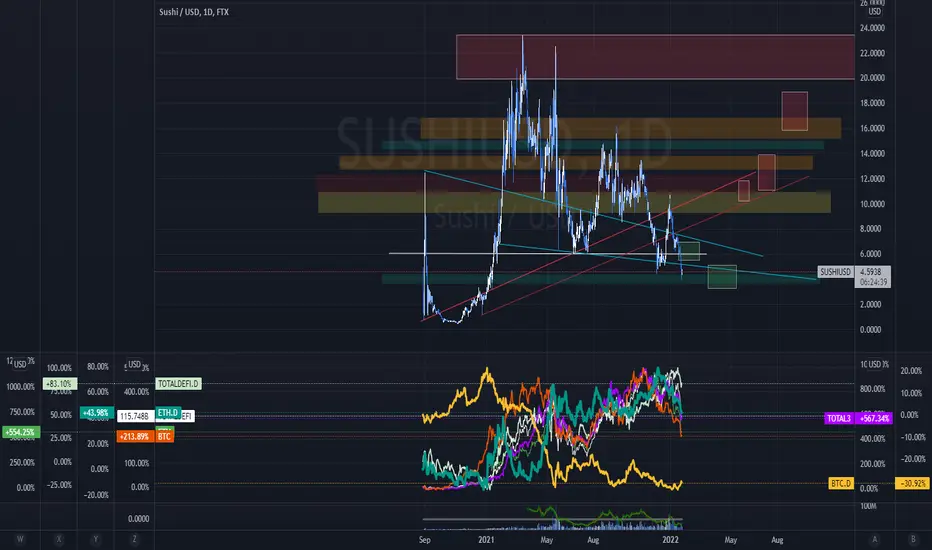This screenshot has height=550, width=932.
Task: Click the +83.10% value tag
Action: 60,384
